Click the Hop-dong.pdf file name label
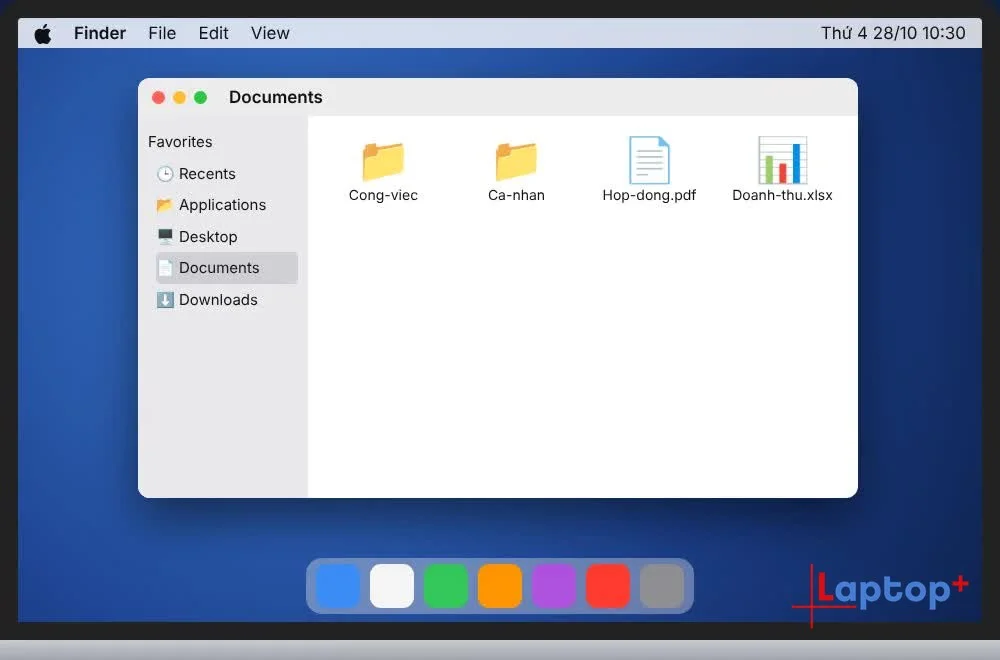The height and width of the screenshot is (660, 1000). (x=649, y=195)
